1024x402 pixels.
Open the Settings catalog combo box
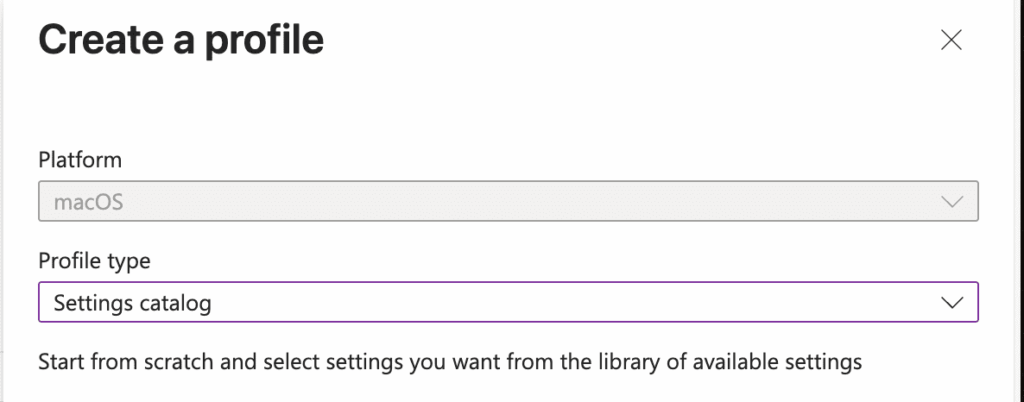(507, 302)
